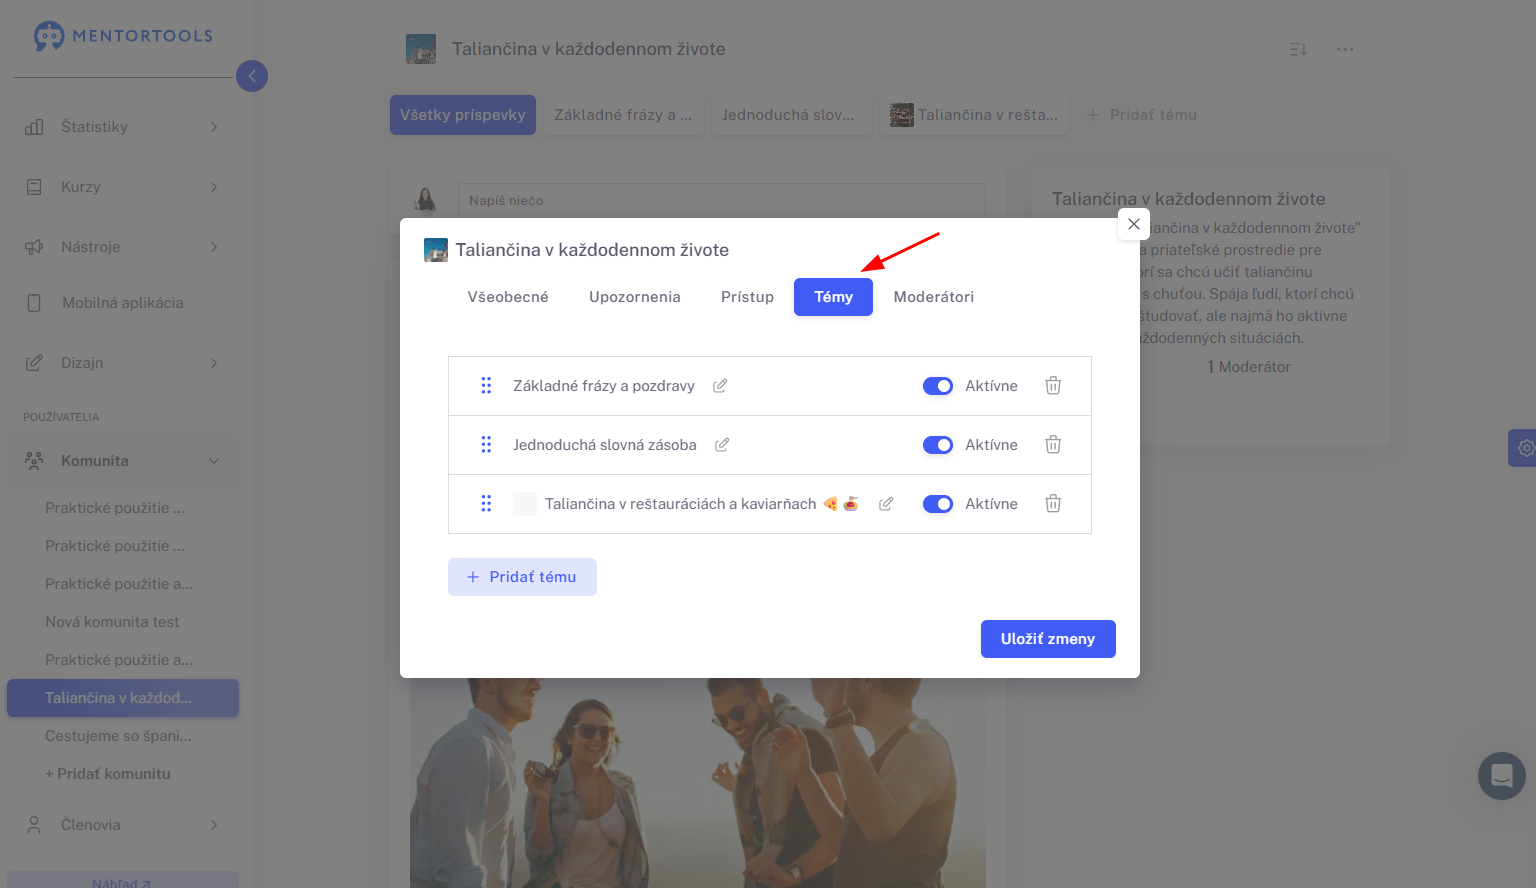Expand the Štatistiky sidebar menu
Image resolution: width=1536 pixels, height=888 pixels.
122,127
